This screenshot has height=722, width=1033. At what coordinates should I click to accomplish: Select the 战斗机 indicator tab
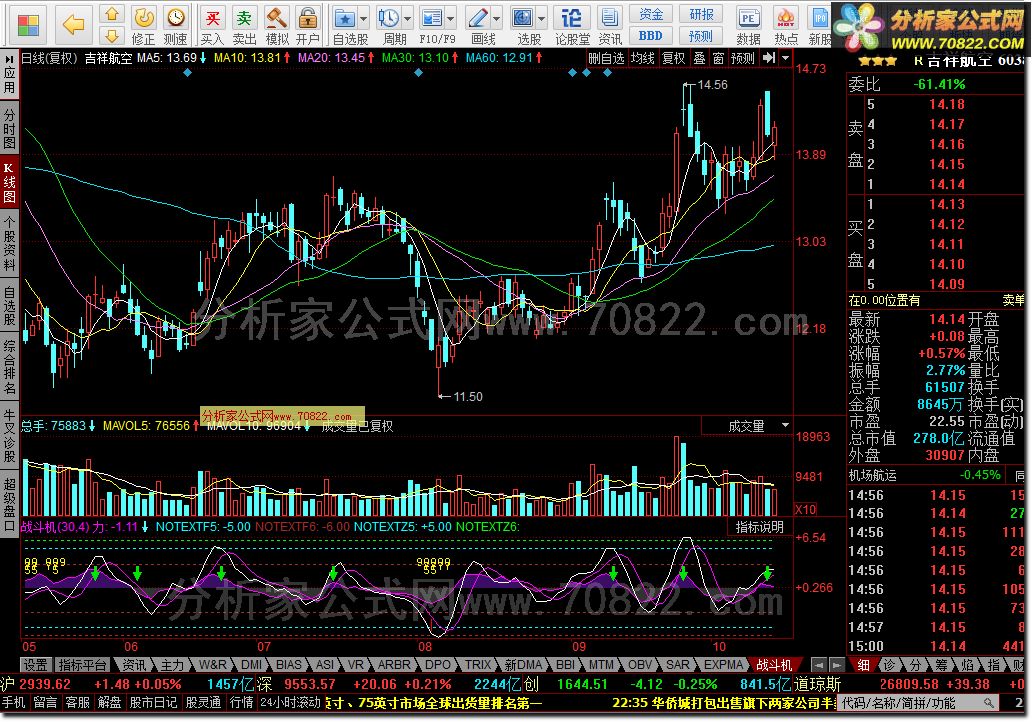pos(774,665)
